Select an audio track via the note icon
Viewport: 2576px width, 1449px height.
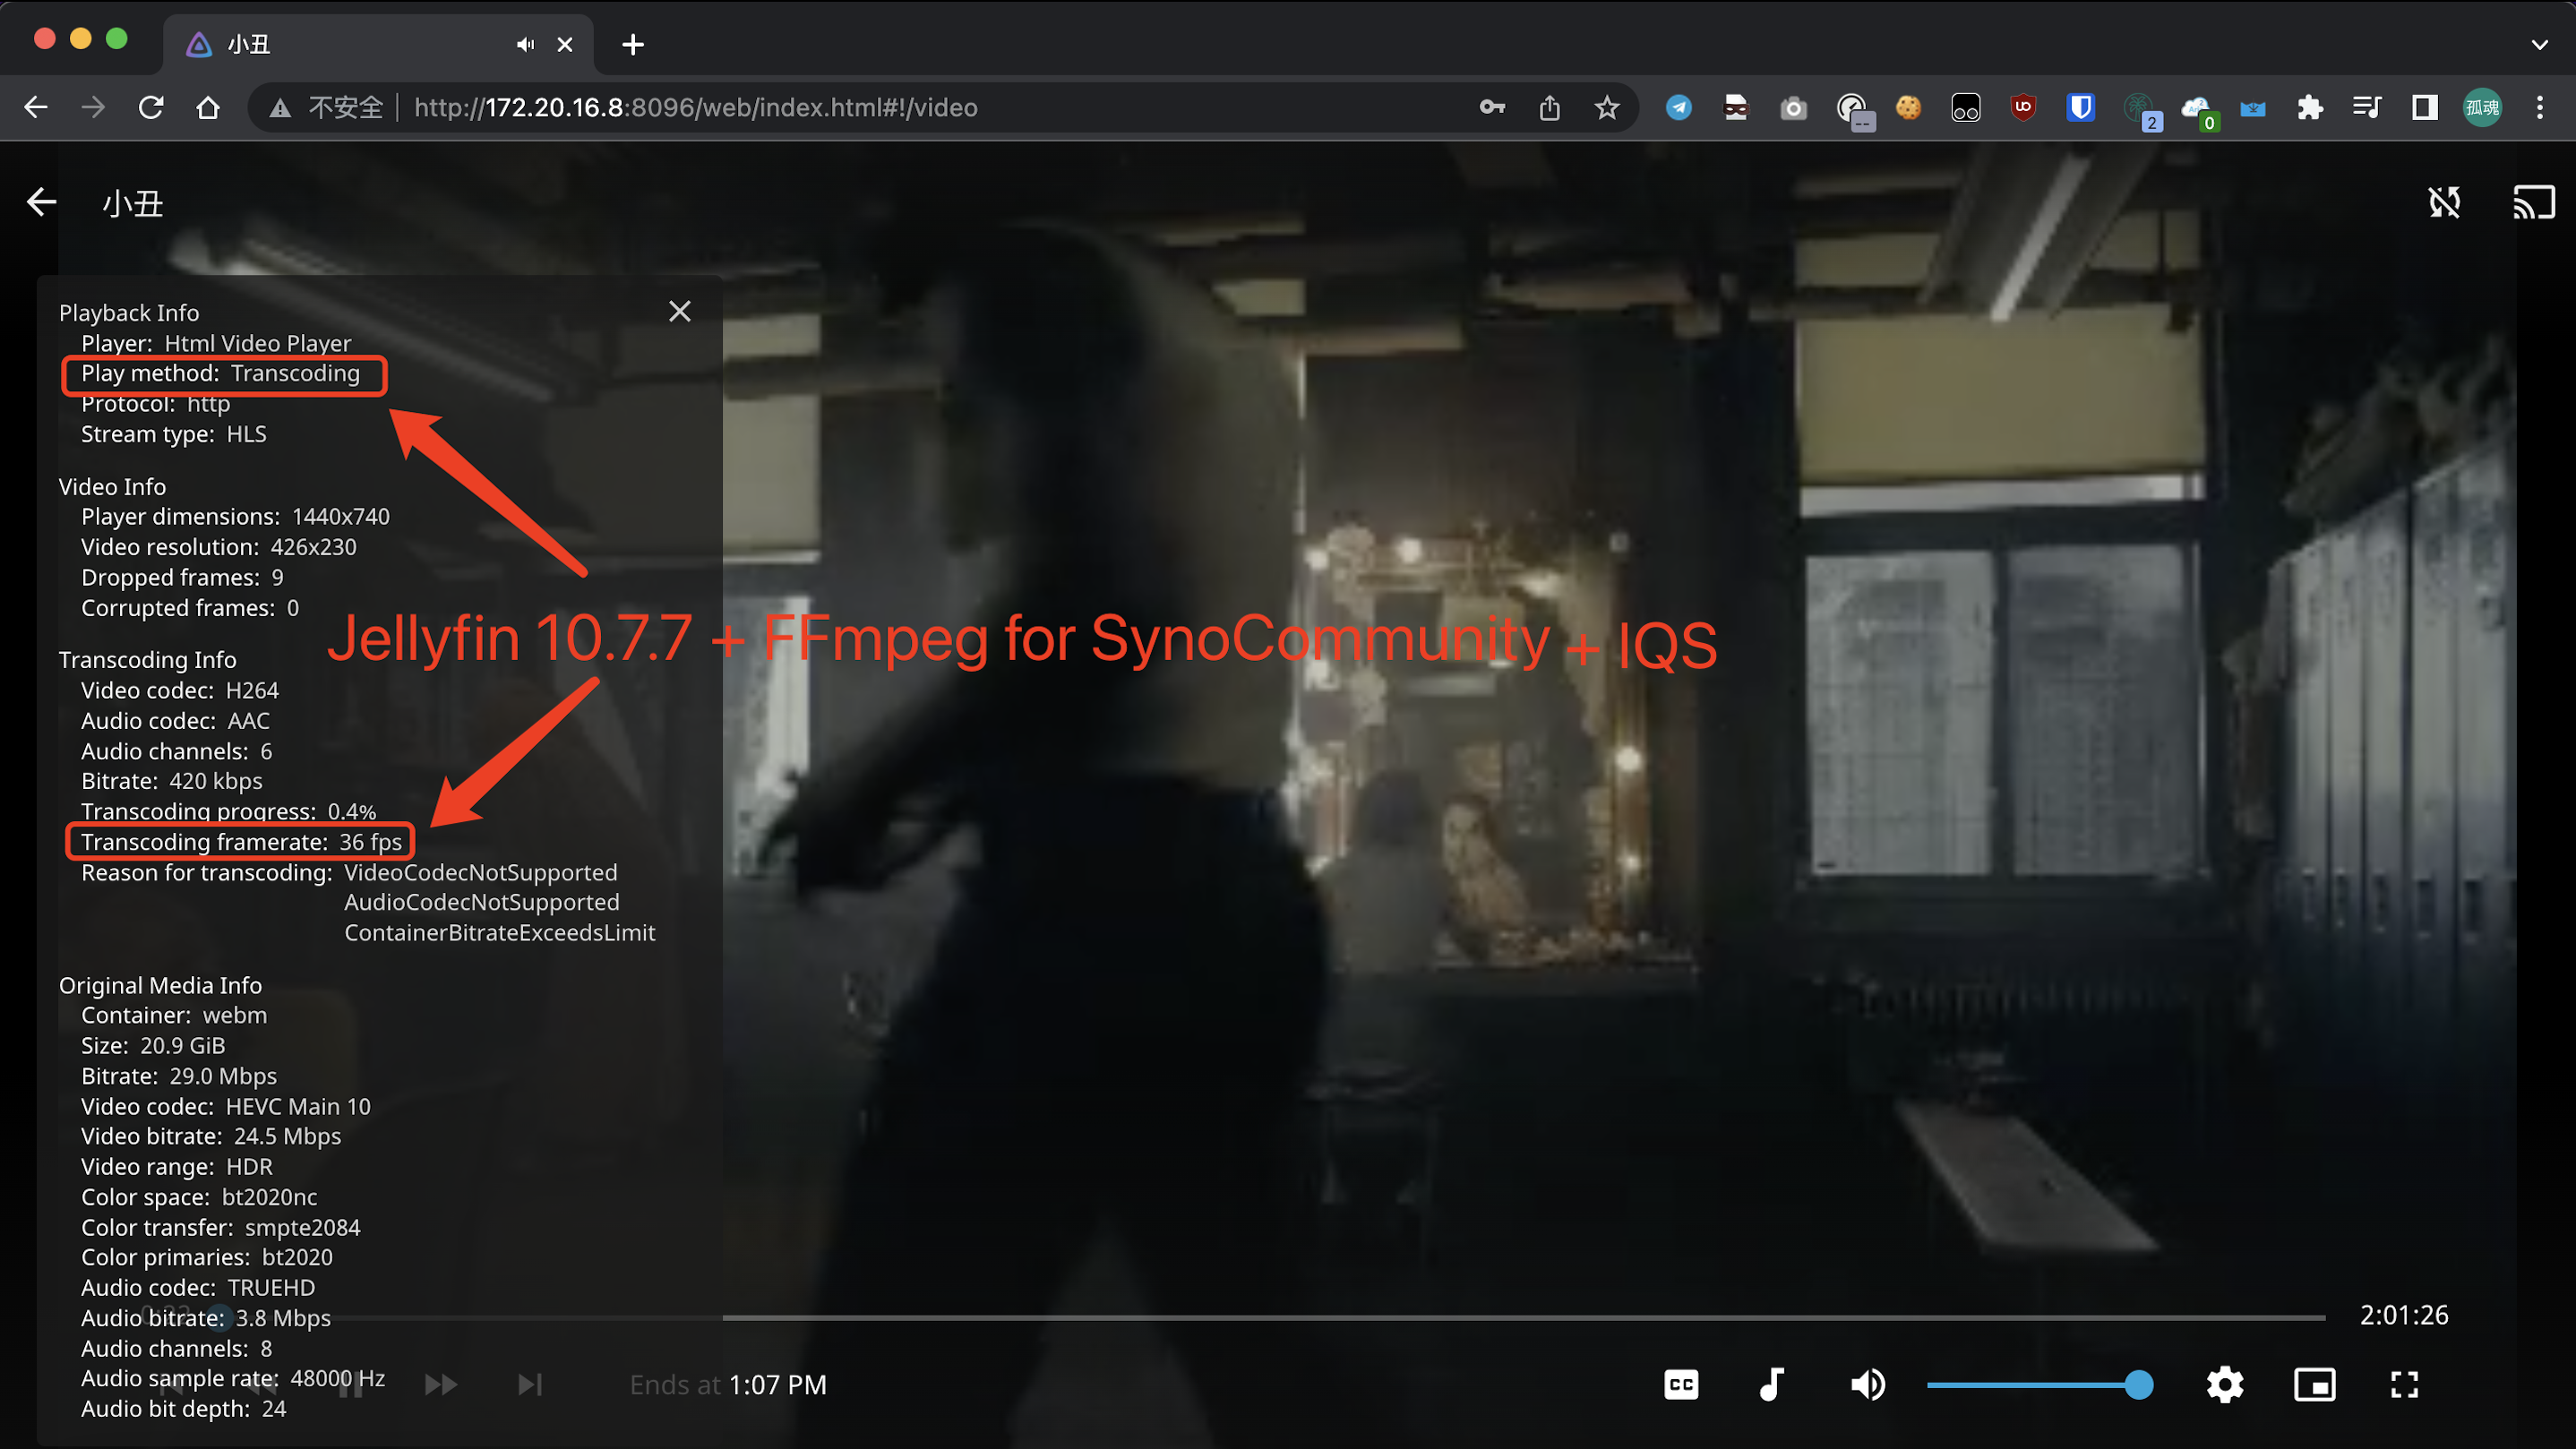pos(1772,1384)
